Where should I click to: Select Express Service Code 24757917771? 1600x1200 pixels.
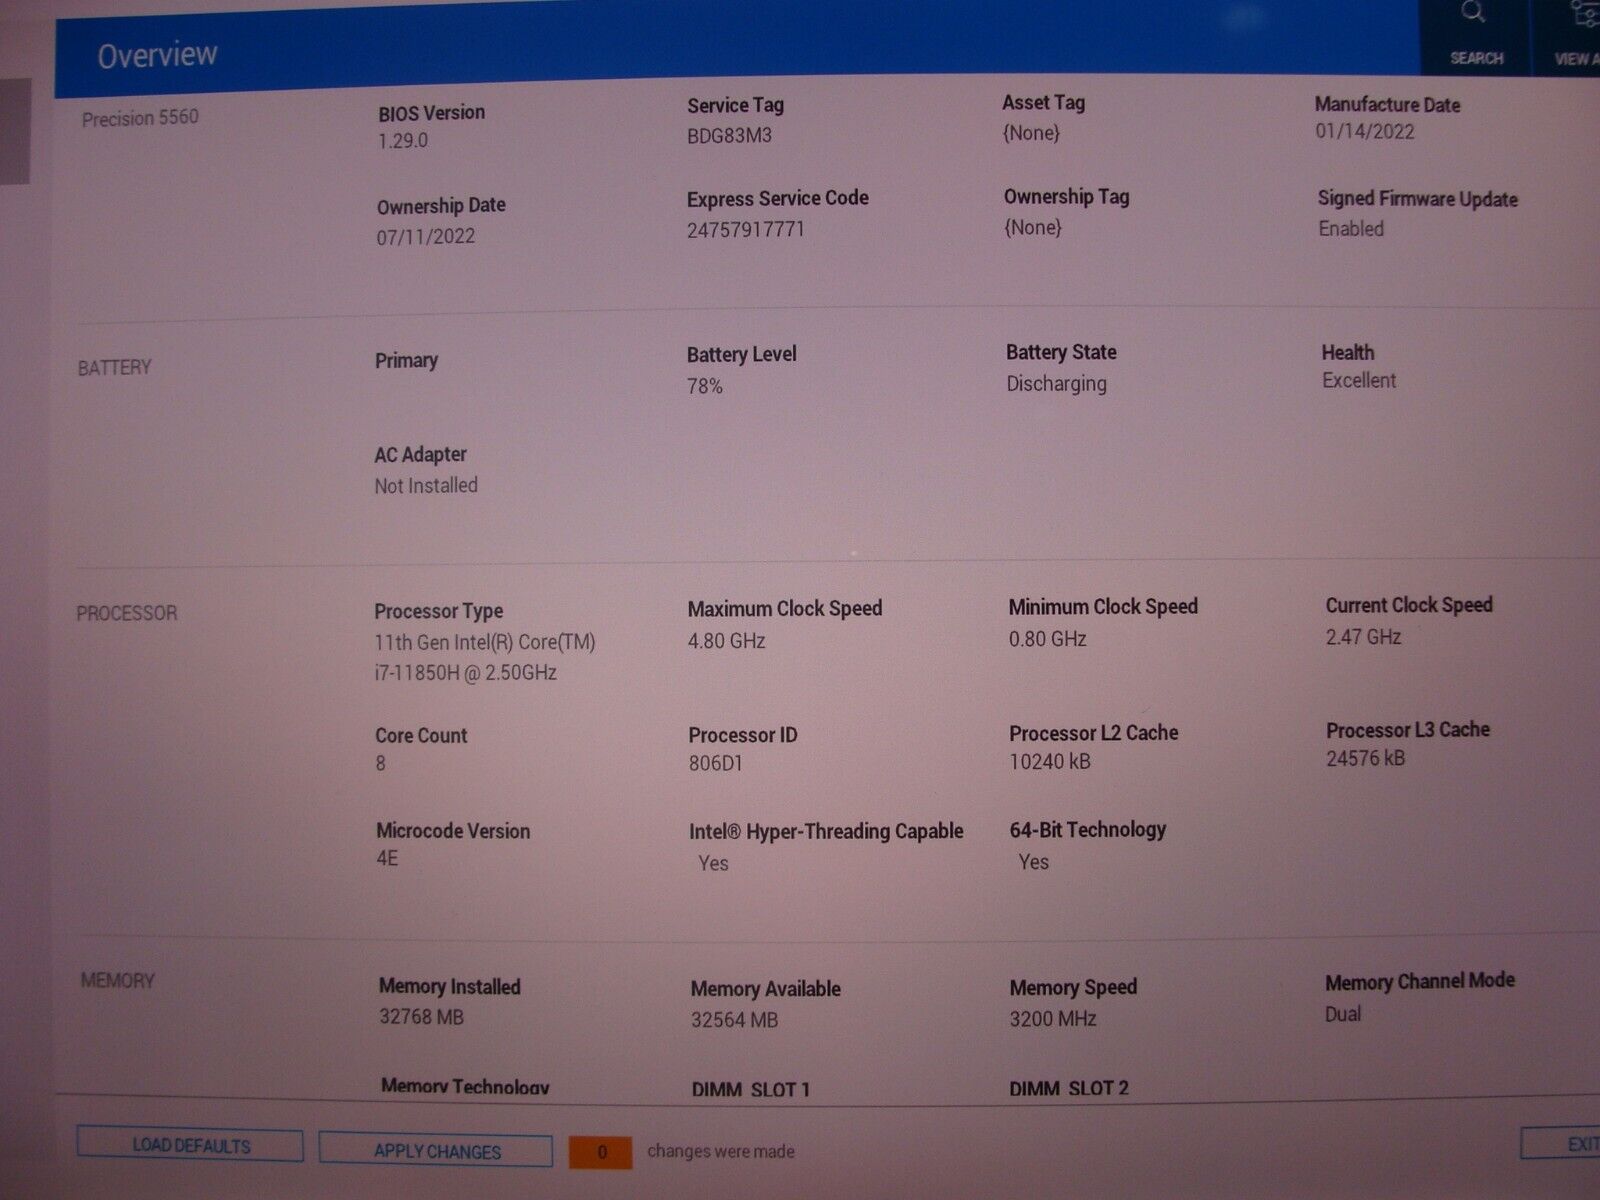coord(745,229)
